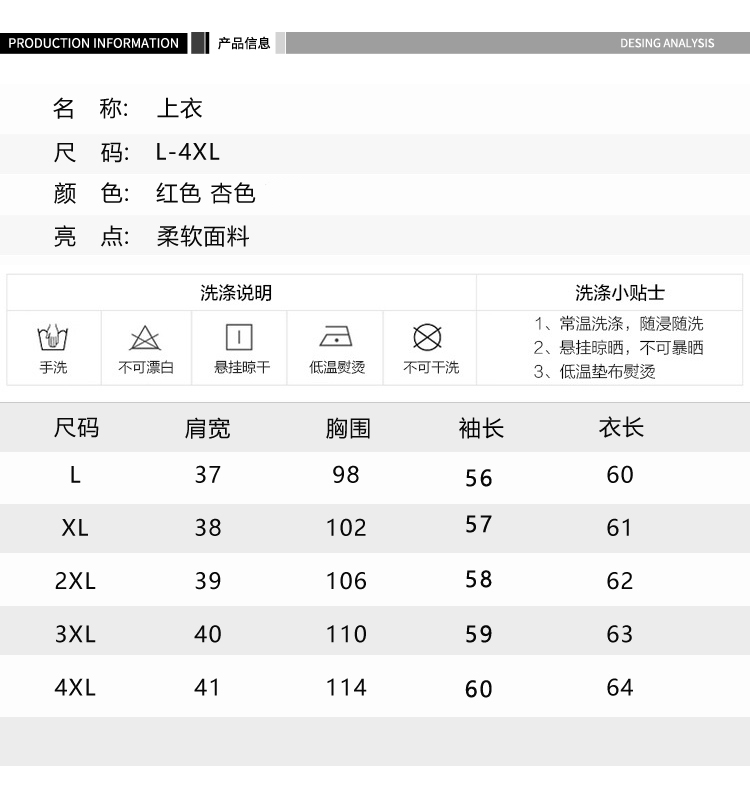The width and height of the screenshot is (750, 800).
Task: Click the PRODUCTION INFORMATION header label
Action: 93,43
